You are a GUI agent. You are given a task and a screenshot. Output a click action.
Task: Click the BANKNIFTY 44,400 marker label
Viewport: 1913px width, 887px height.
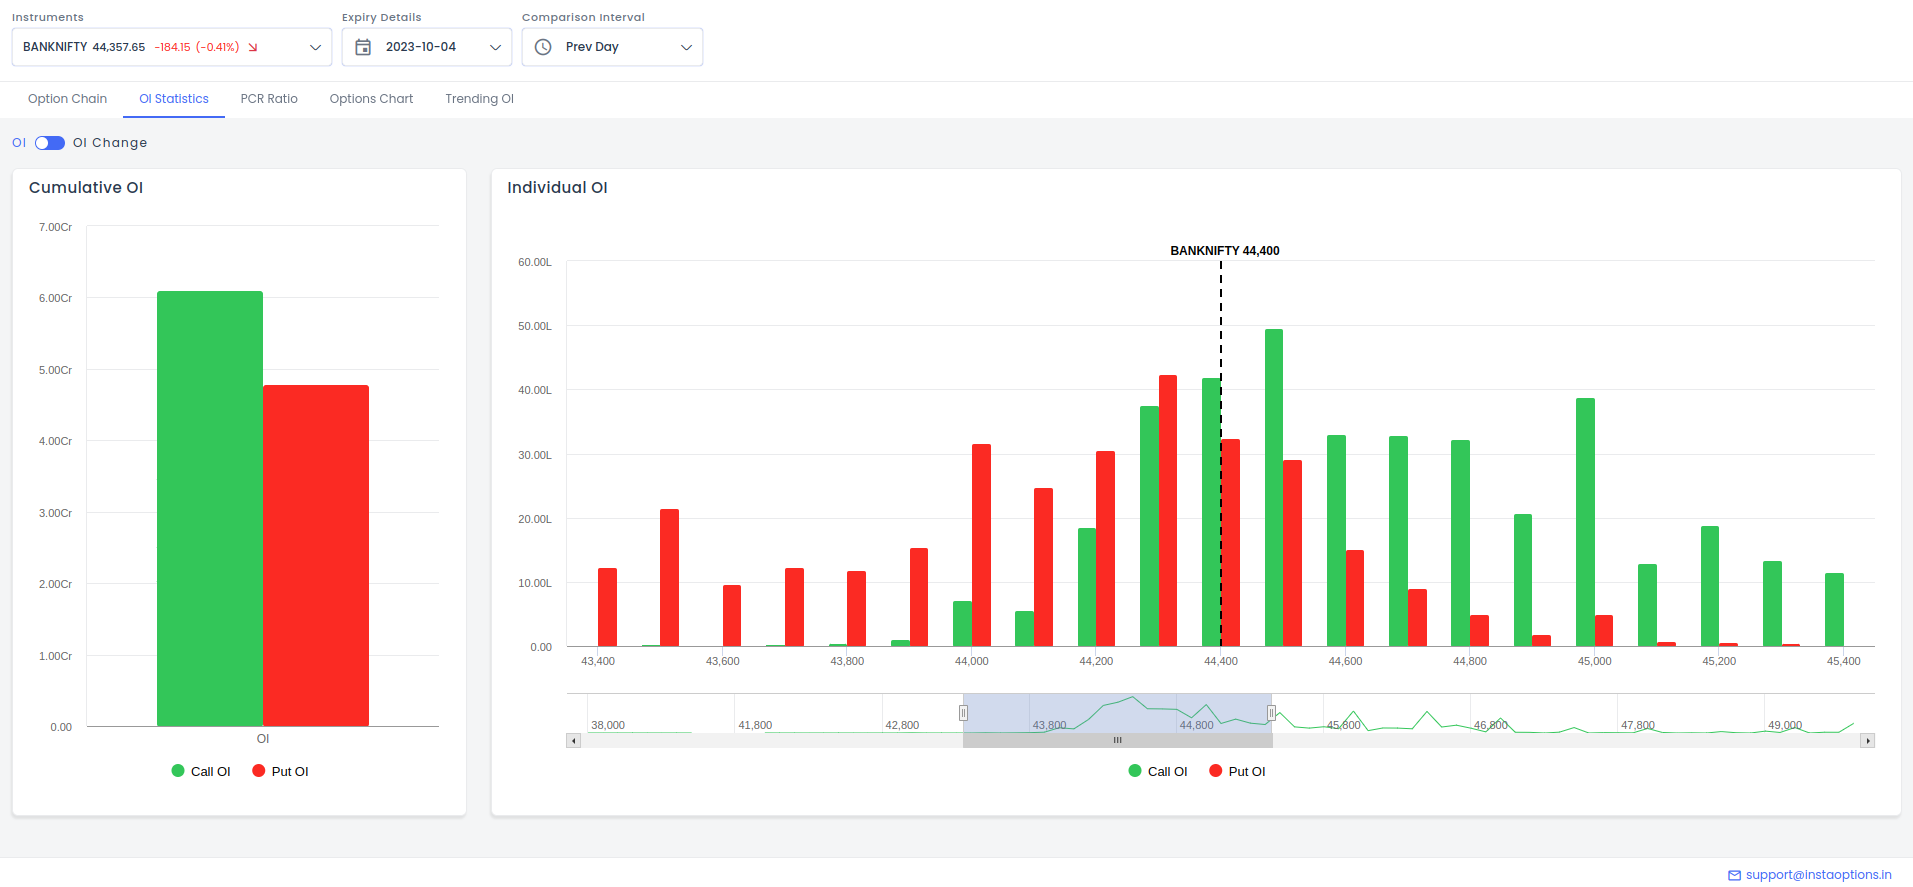[1225, 251]
